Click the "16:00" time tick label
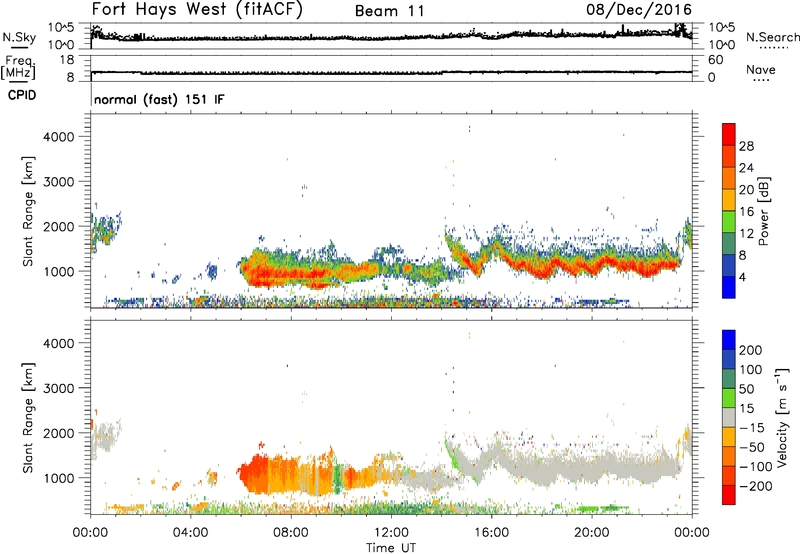 click(x=491, y=533)
